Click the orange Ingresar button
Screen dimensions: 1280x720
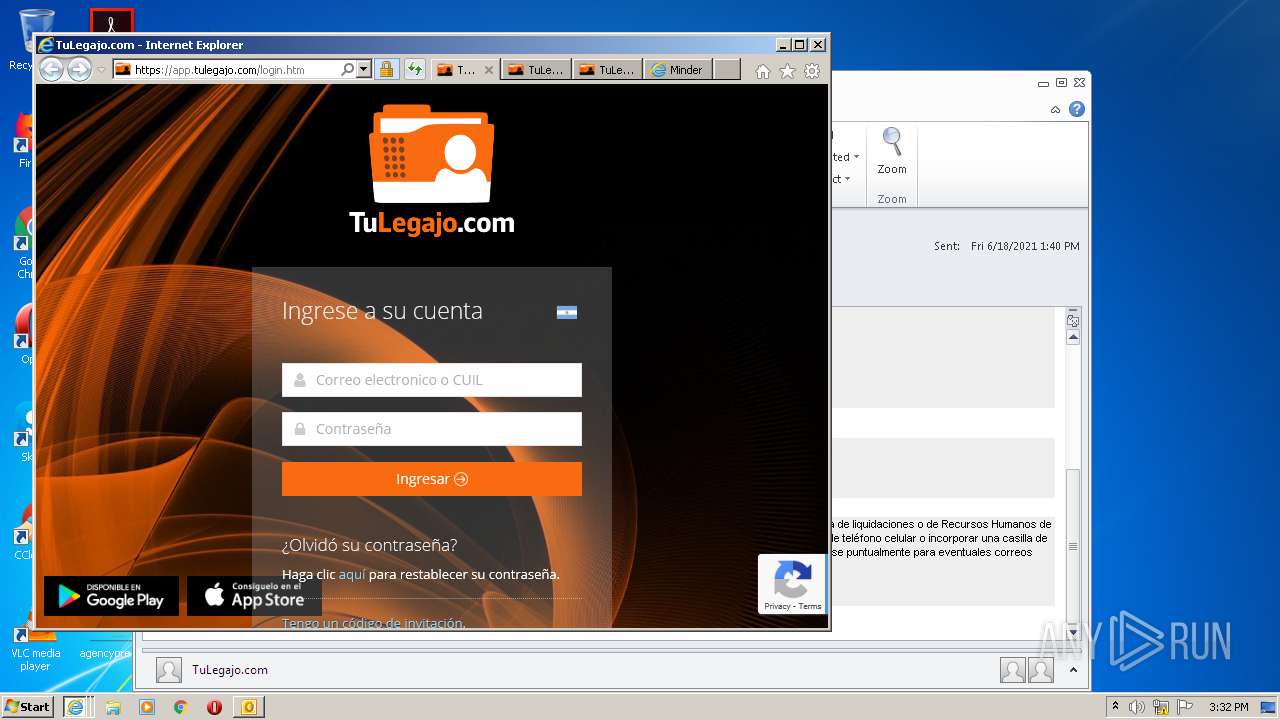tap(432, 479)
